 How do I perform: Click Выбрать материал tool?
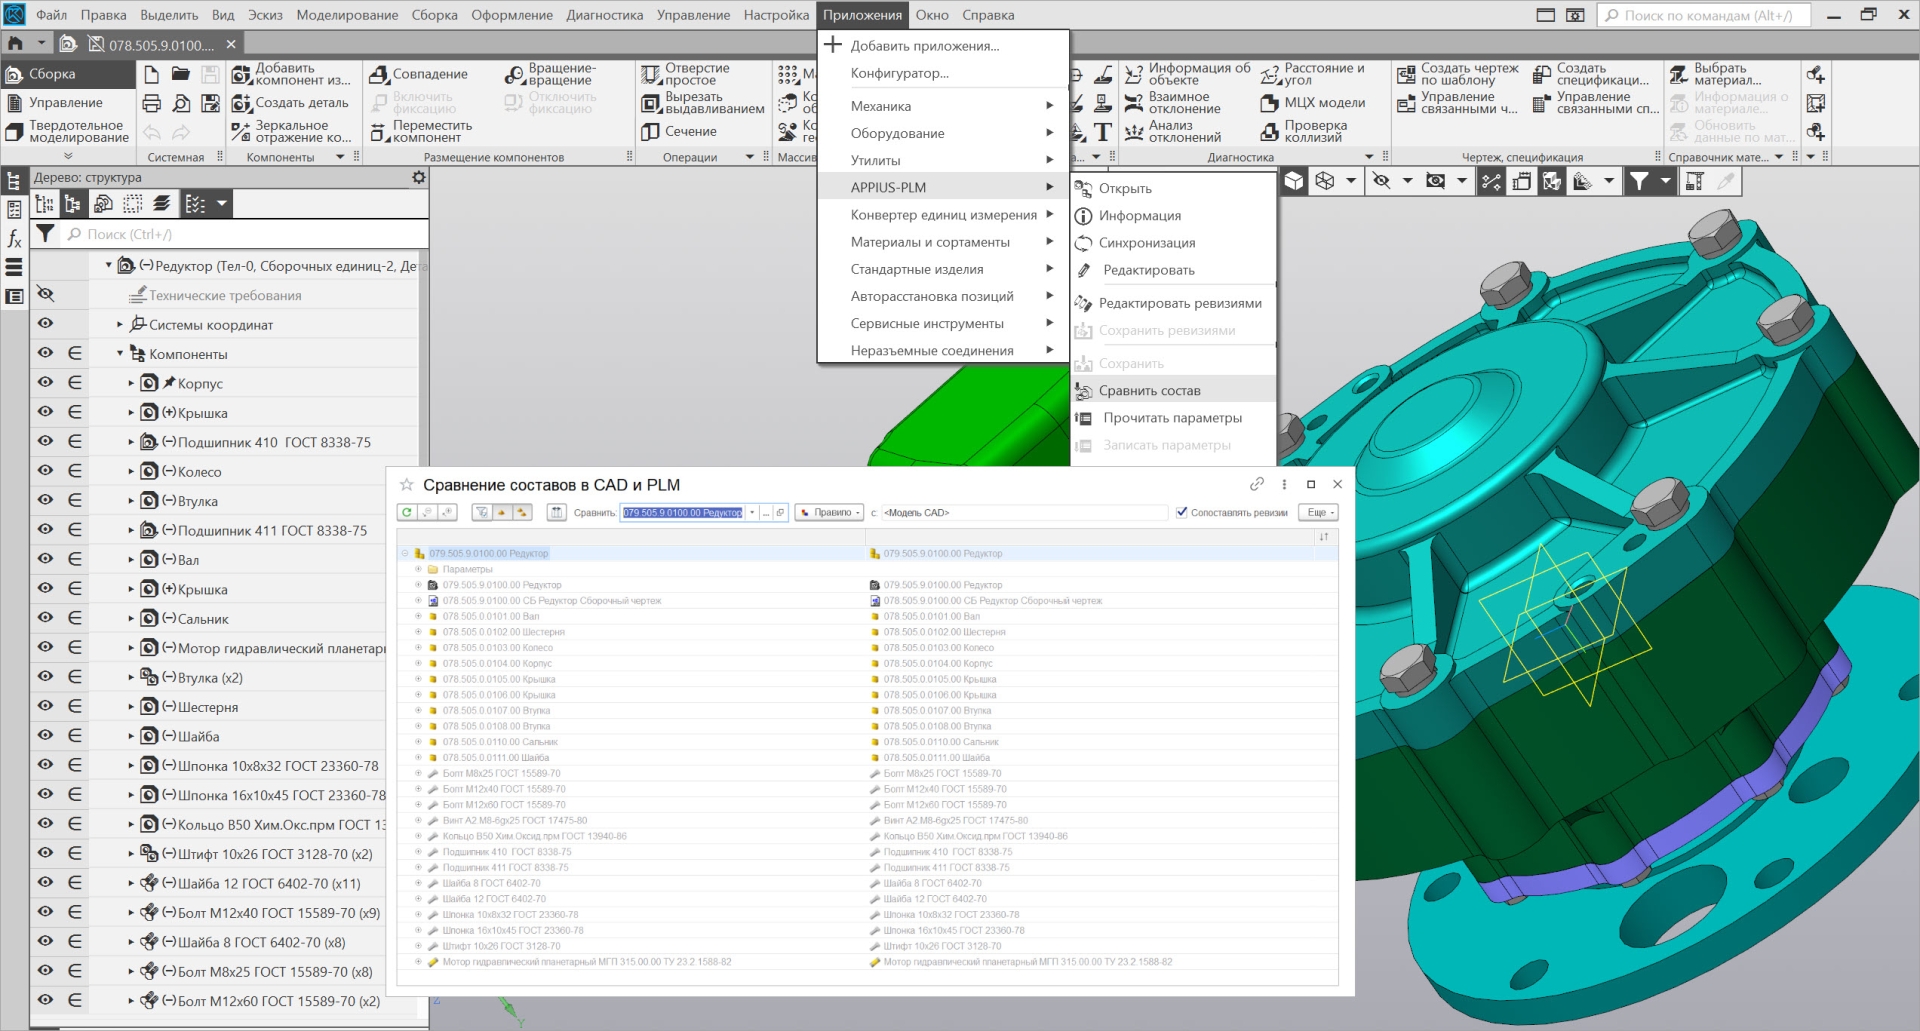[1715, 74]
